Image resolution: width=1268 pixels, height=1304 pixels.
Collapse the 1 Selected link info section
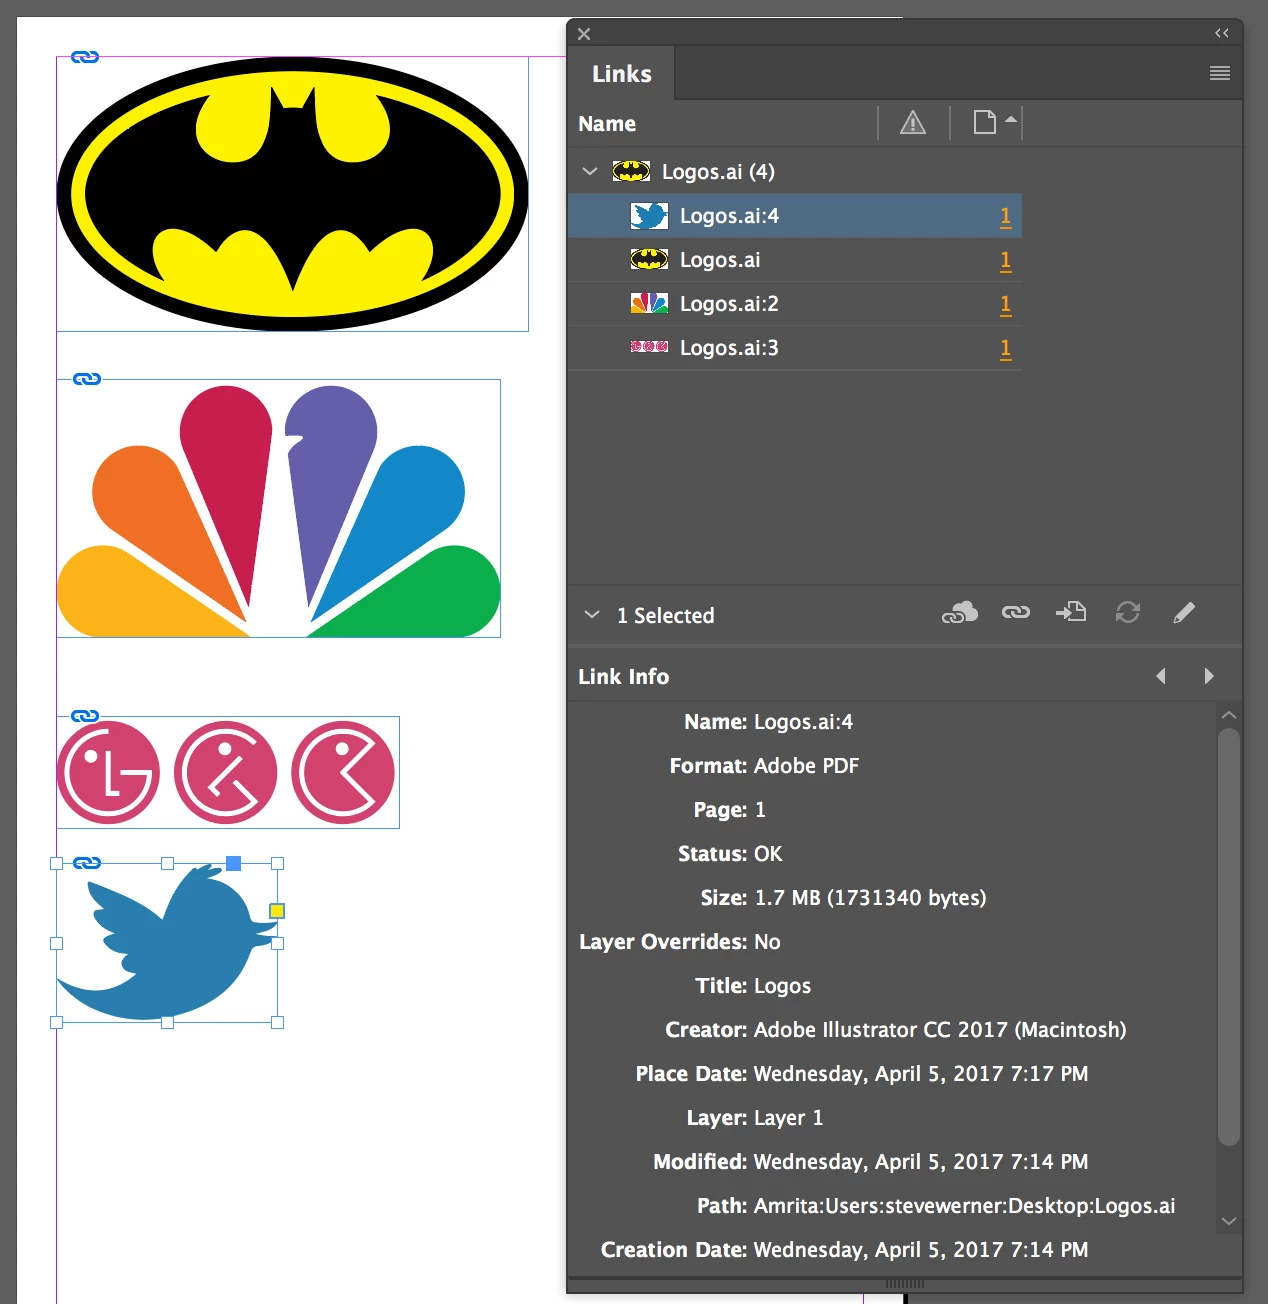pyautogui.click(x=592, y=614)
